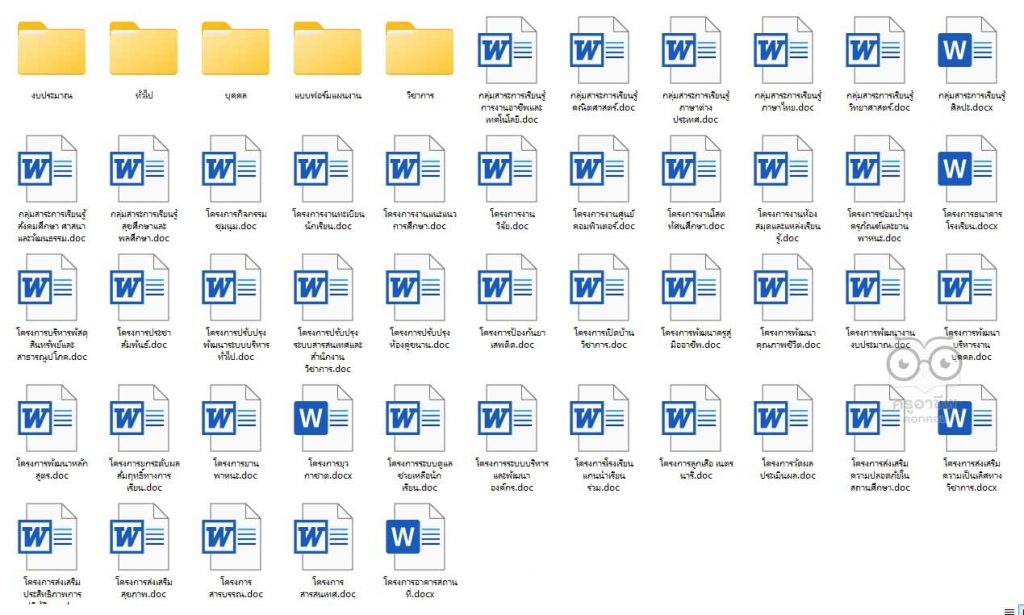Viewport: 1024px width, 615px height.
Task: Click the โครงการพัฒนาบริหารงานบุคคล.doc document icon
Action: tap(968, 287)
